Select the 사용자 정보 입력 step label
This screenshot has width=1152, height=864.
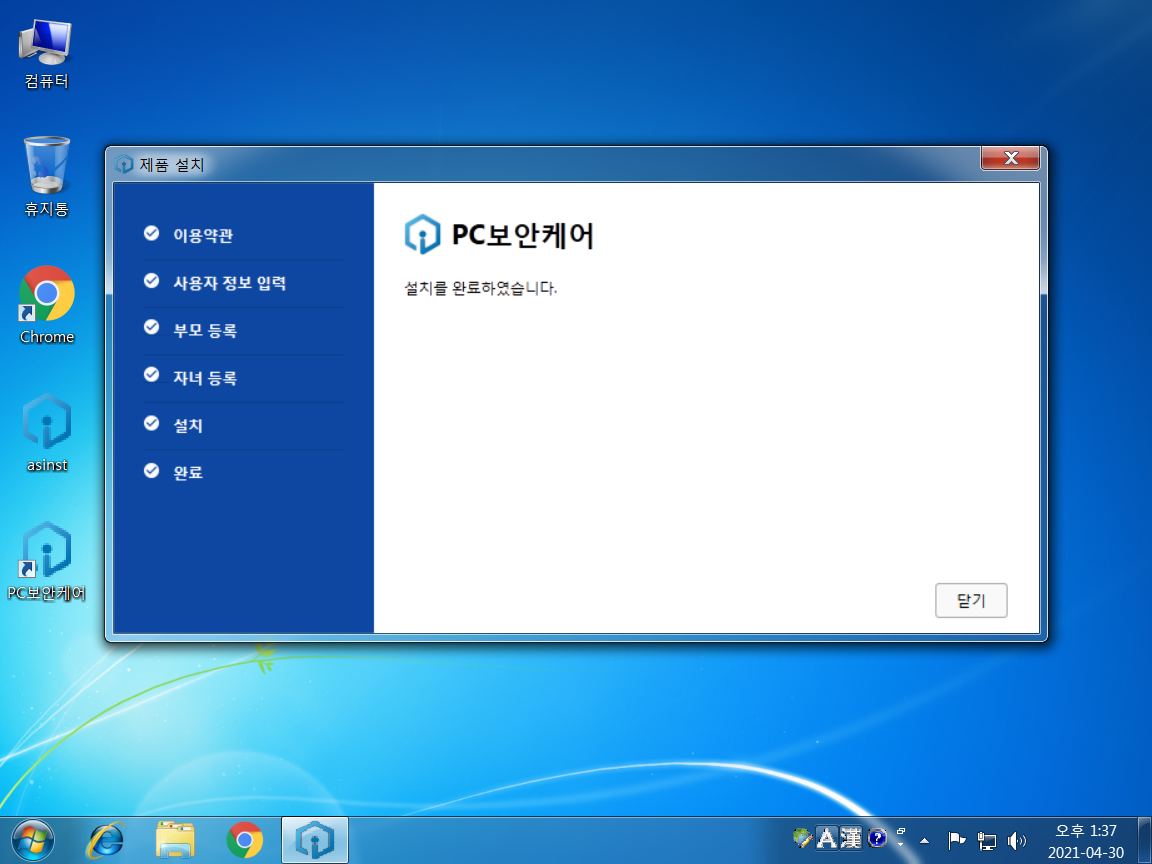pyautogui.click(x=229, y=283)
